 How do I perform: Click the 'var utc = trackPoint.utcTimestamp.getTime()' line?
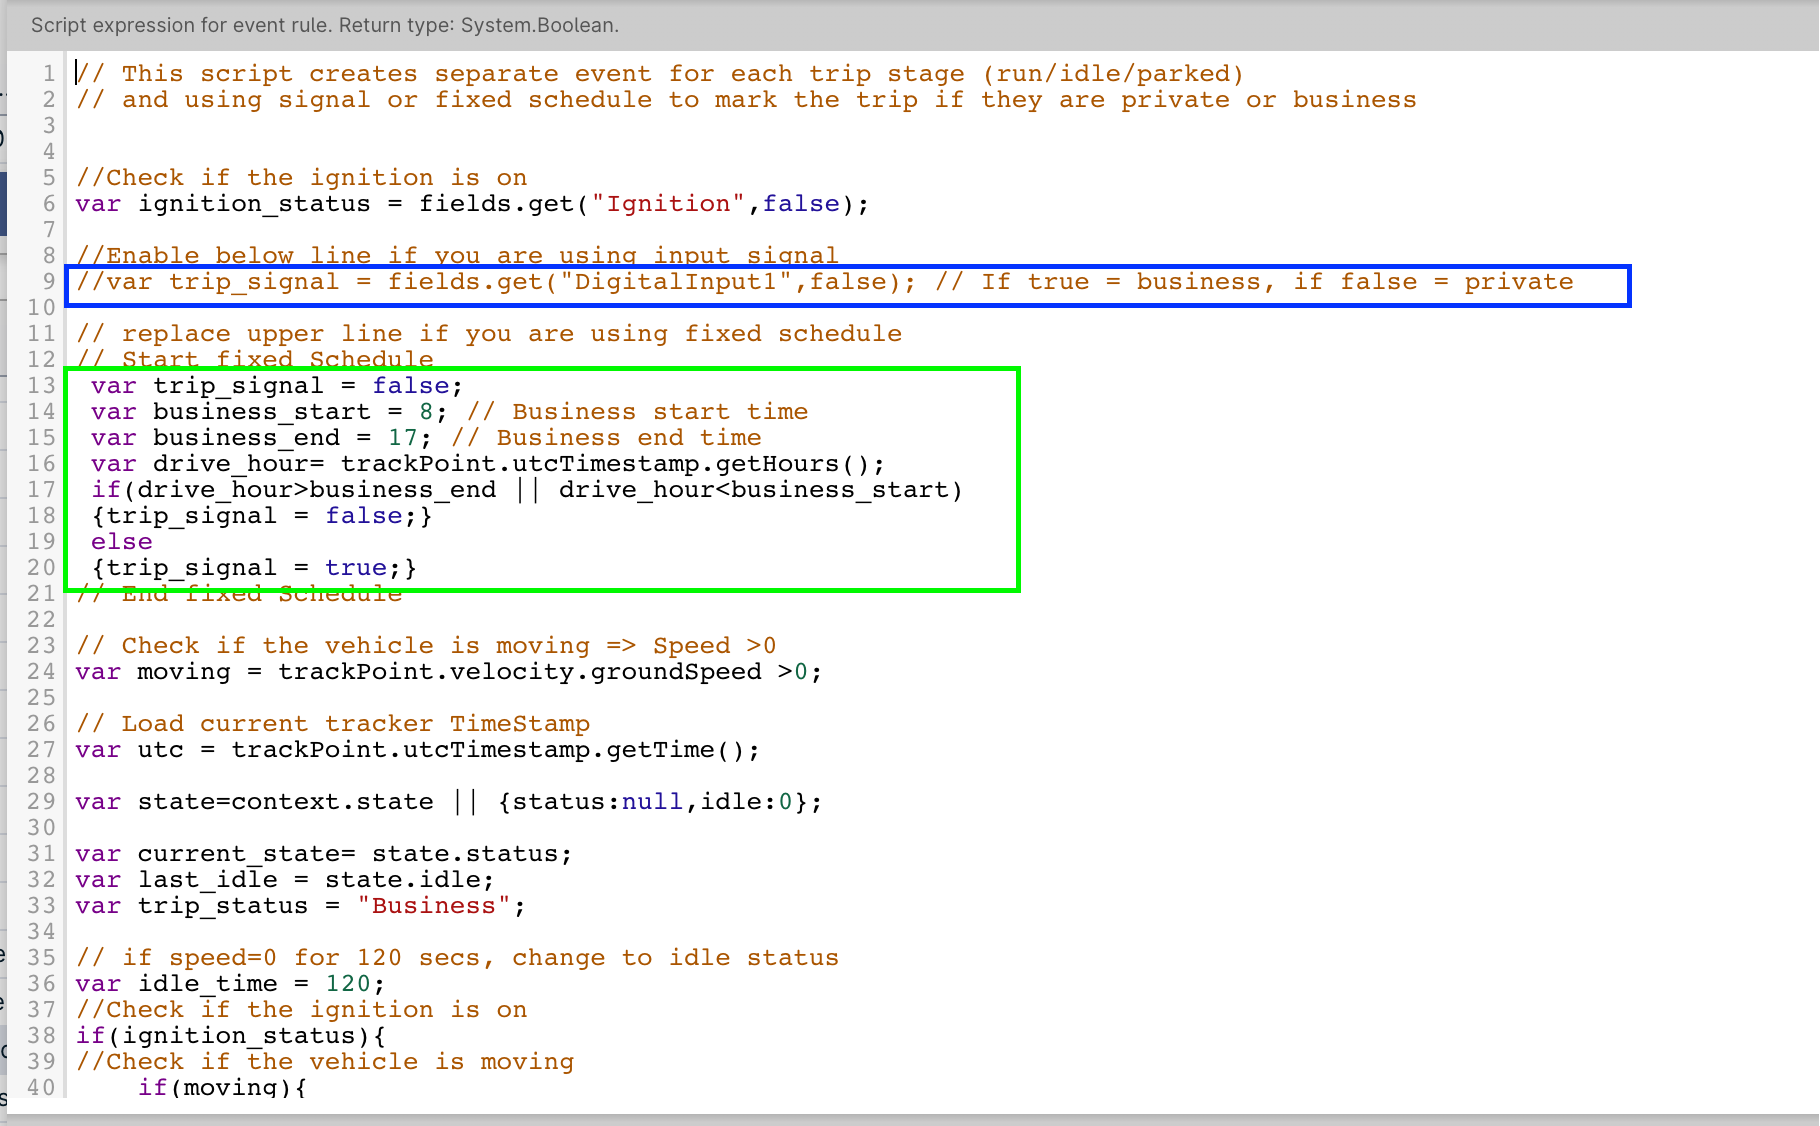point(418,750)
